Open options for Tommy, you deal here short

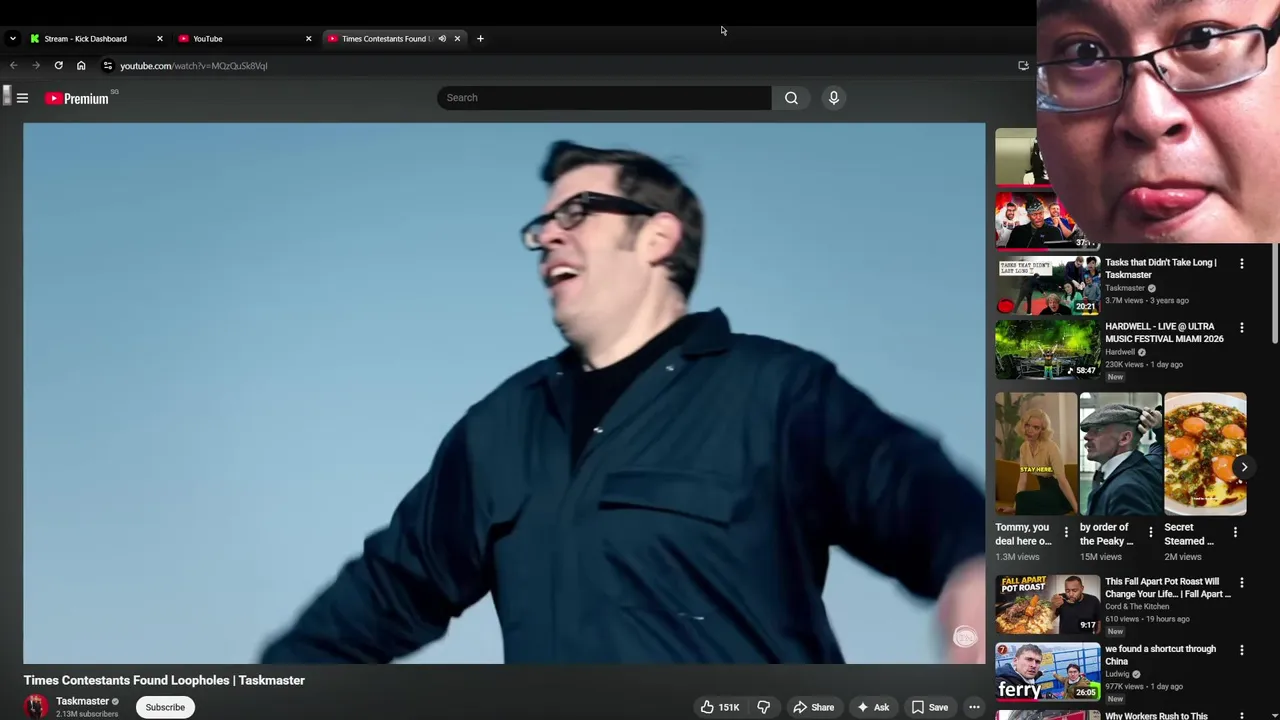[x=1066, y=533]
